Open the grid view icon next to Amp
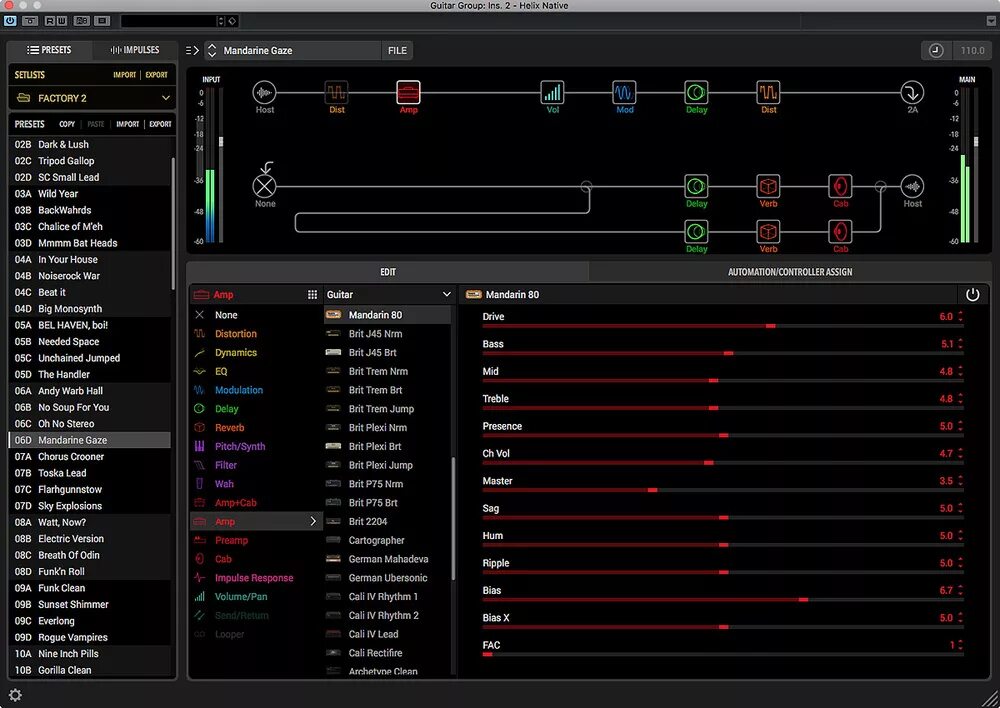Viewport: 1000px width, 708px height. coord(312,295)
